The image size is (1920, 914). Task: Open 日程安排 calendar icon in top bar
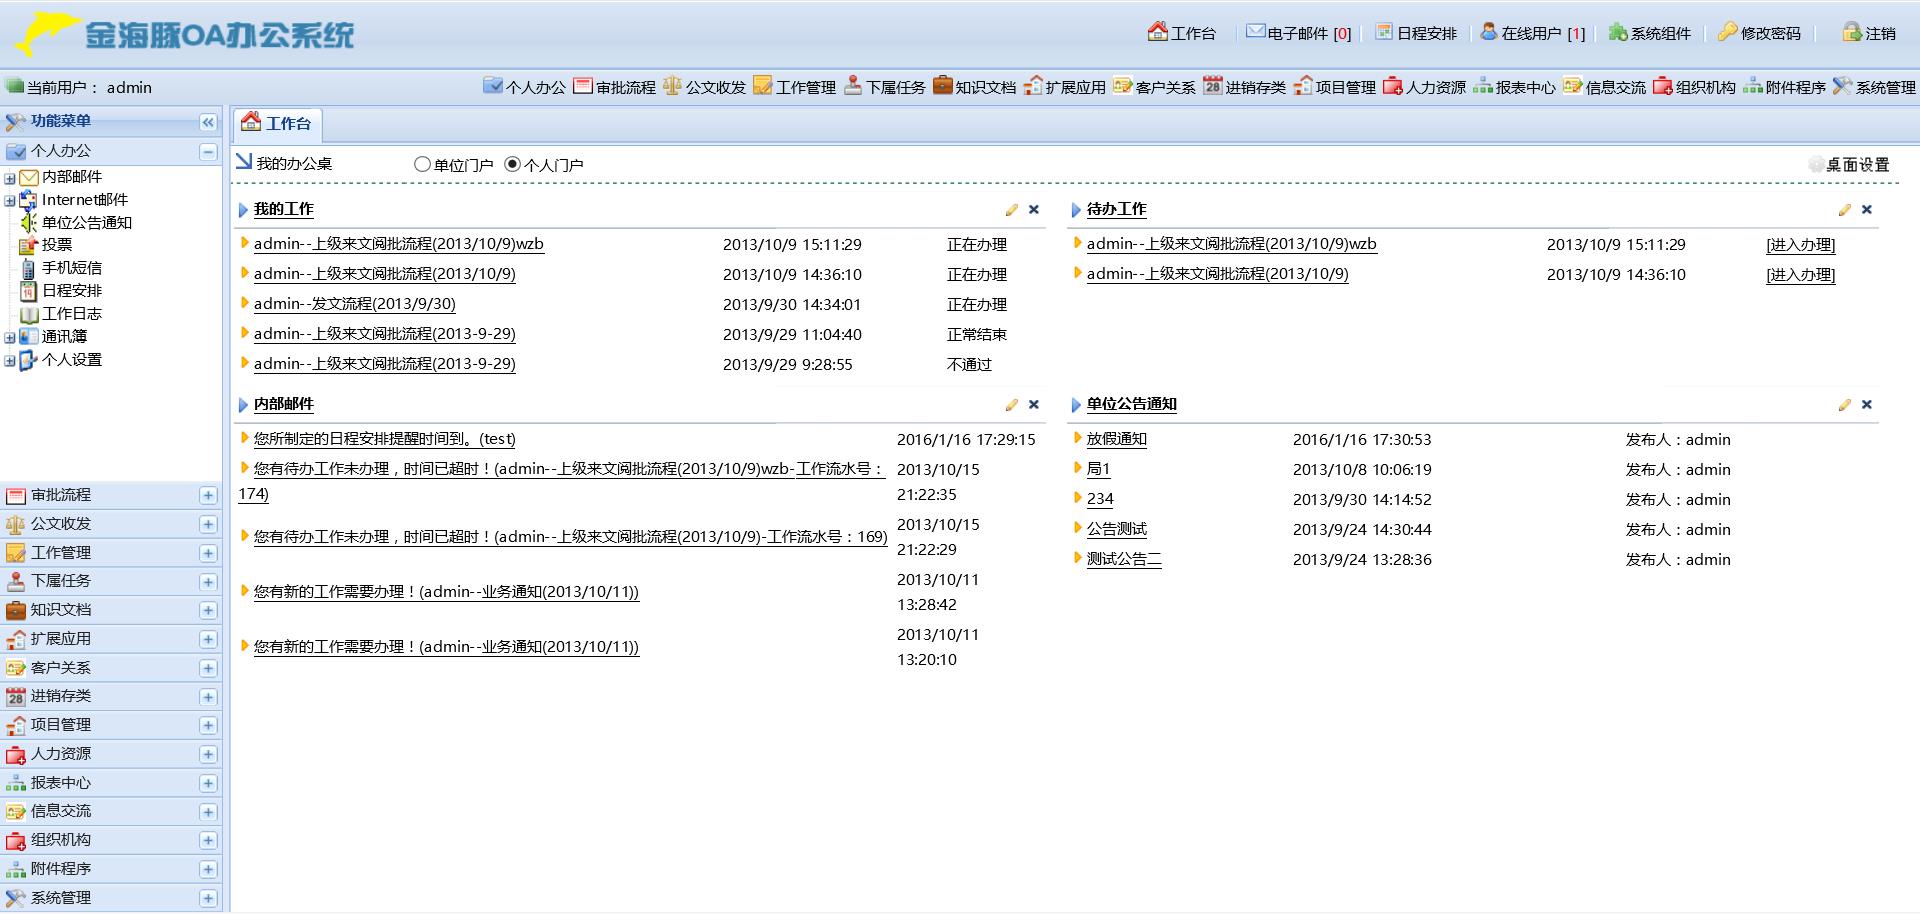coord(1384,32)
